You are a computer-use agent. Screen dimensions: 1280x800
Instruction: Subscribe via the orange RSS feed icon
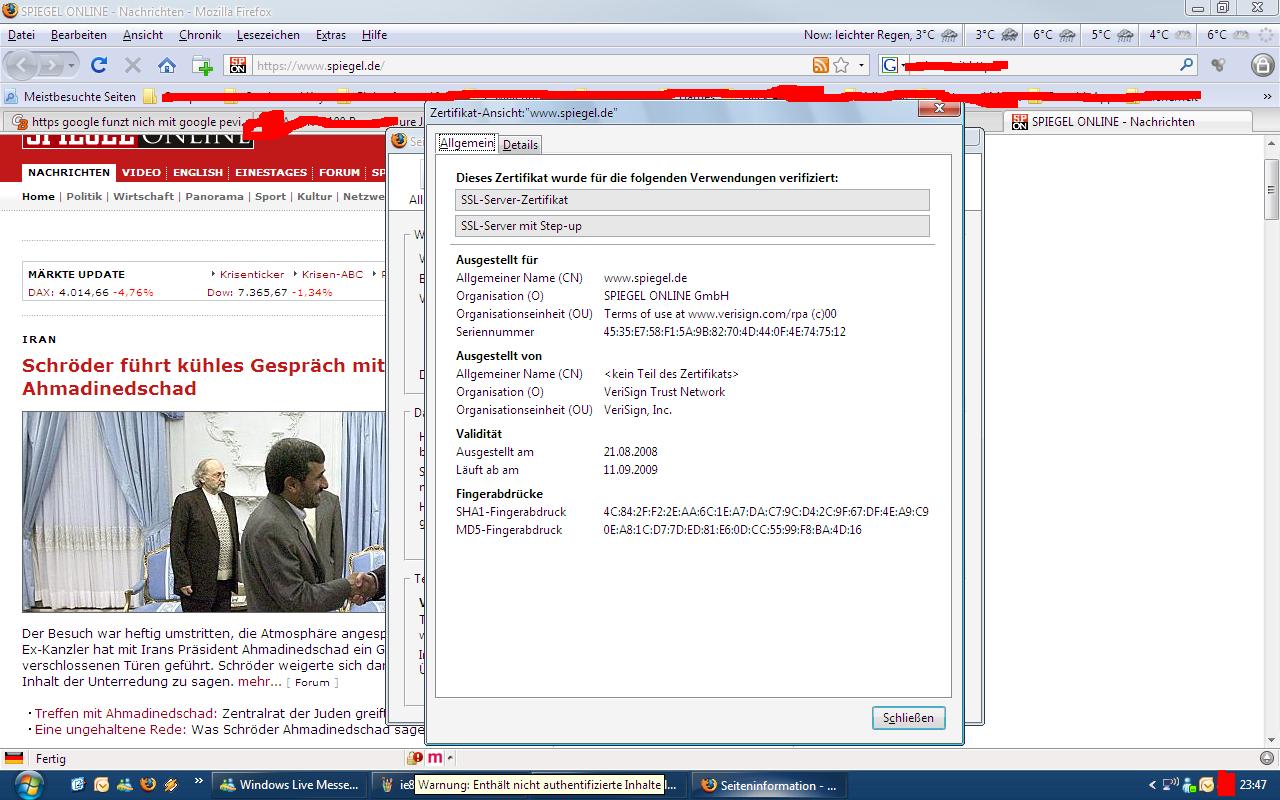821,65
